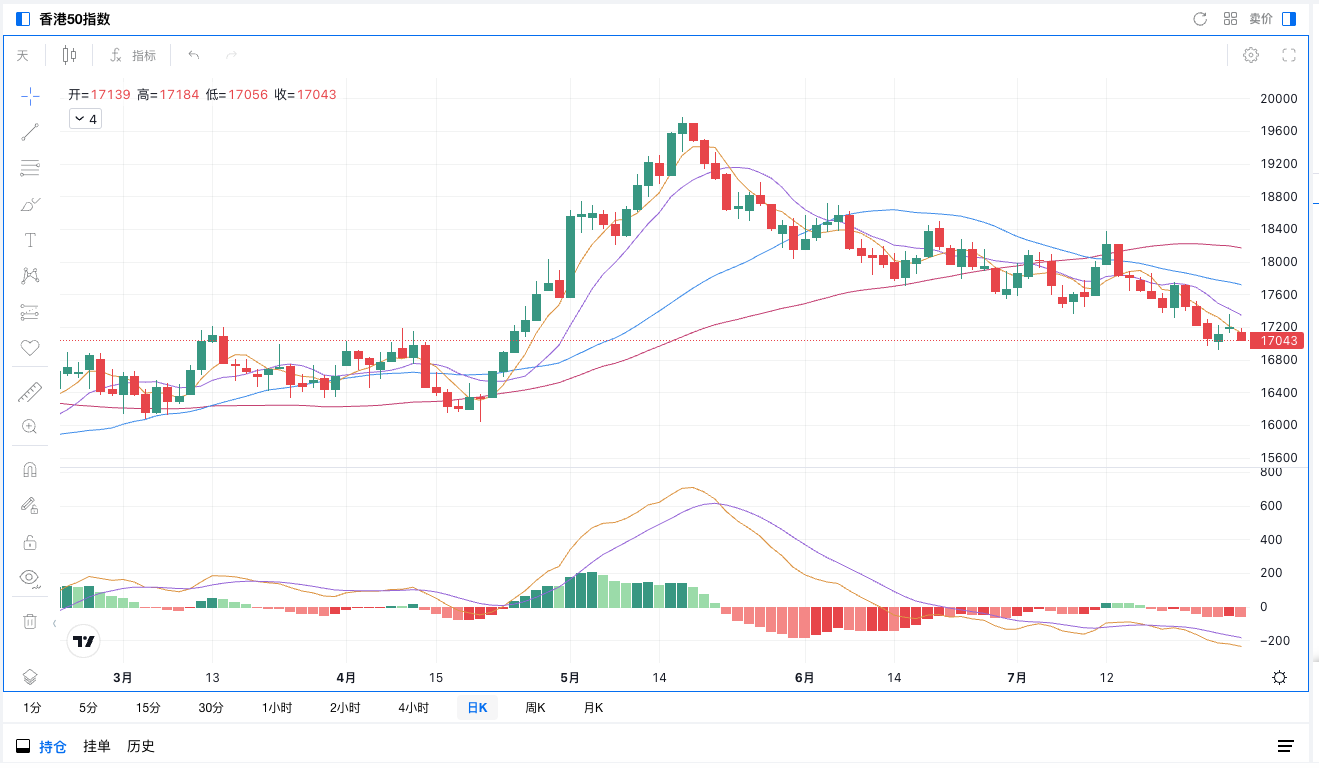Select the trend line drawing tool
Screen dimensions: 1319x768
(x=30, y=132)
